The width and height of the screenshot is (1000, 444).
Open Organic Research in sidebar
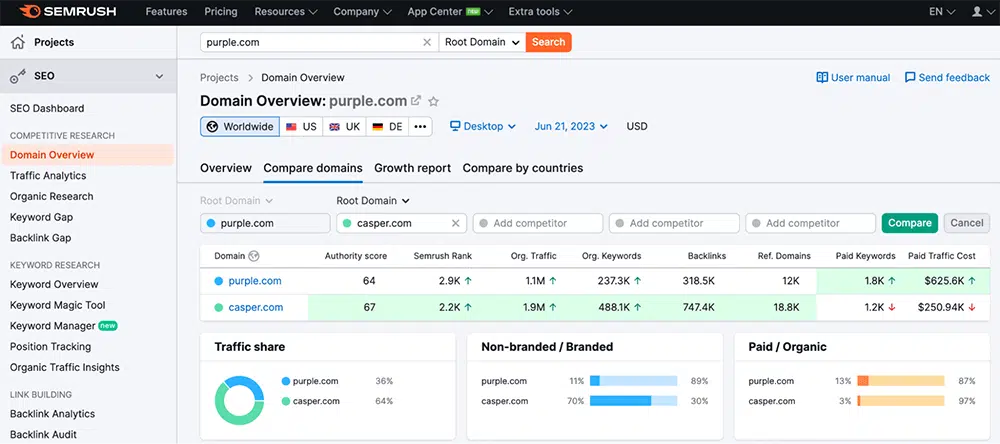click(x=52, y=196)
